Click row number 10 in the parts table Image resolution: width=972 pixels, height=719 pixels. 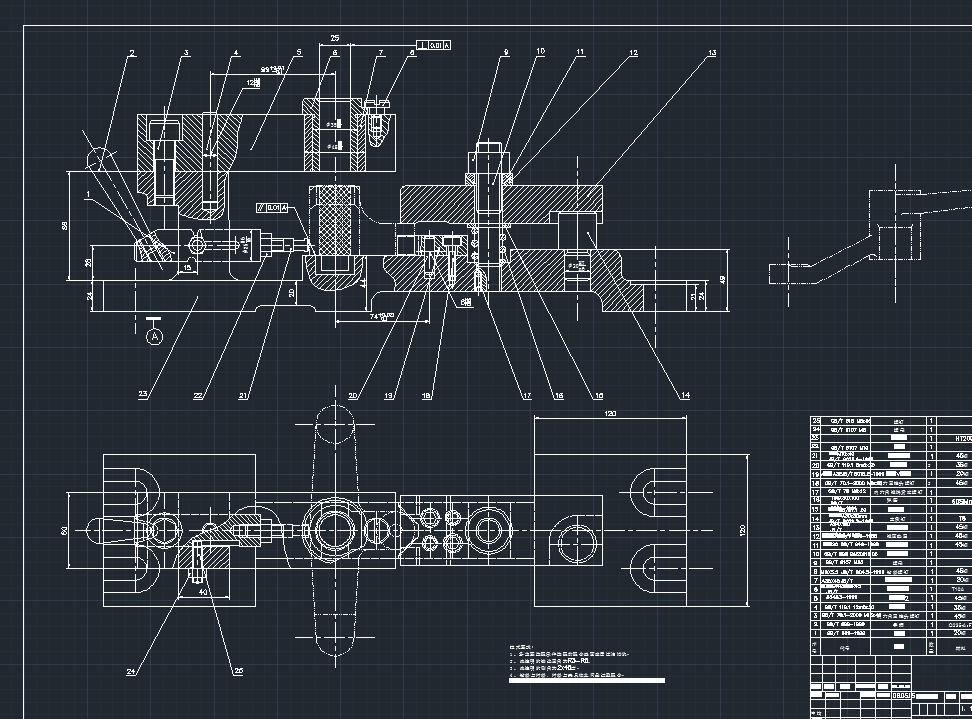click(x=816, y=554)
